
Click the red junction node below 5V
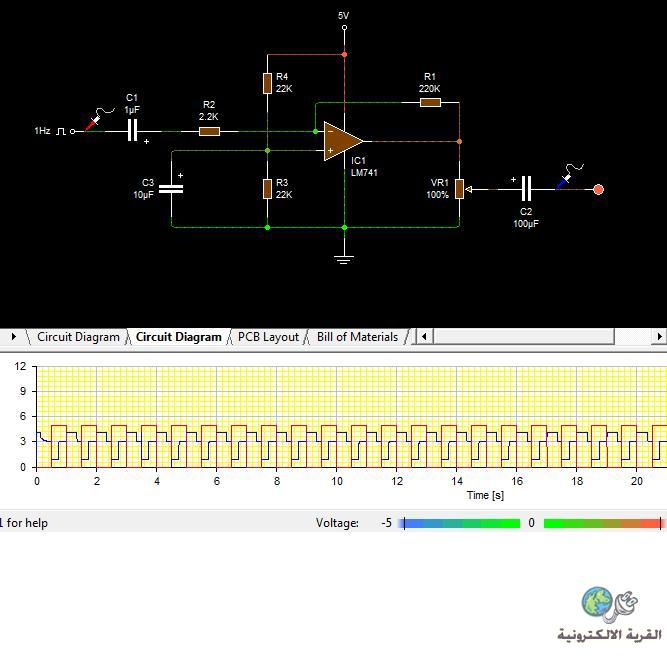[344, 54]
